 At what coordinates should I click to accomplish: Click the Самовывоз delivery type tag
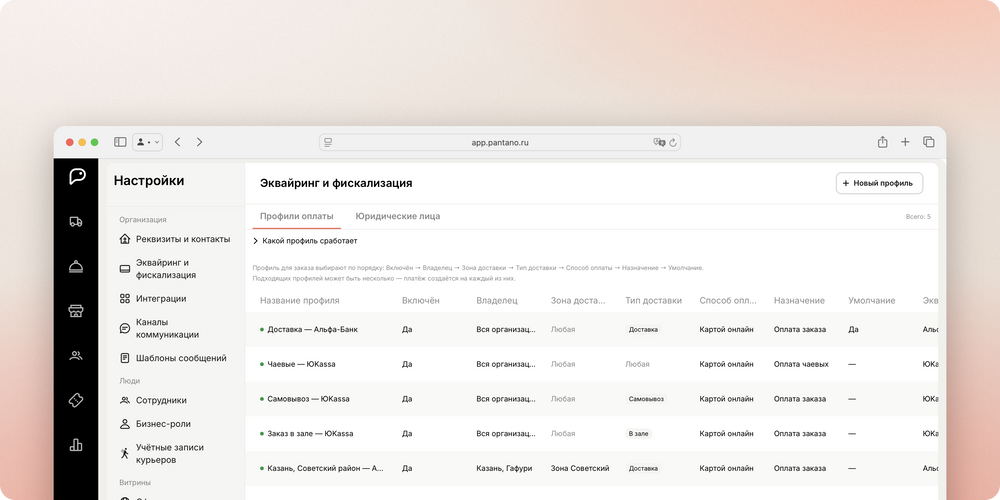click(x=646, y=399)
